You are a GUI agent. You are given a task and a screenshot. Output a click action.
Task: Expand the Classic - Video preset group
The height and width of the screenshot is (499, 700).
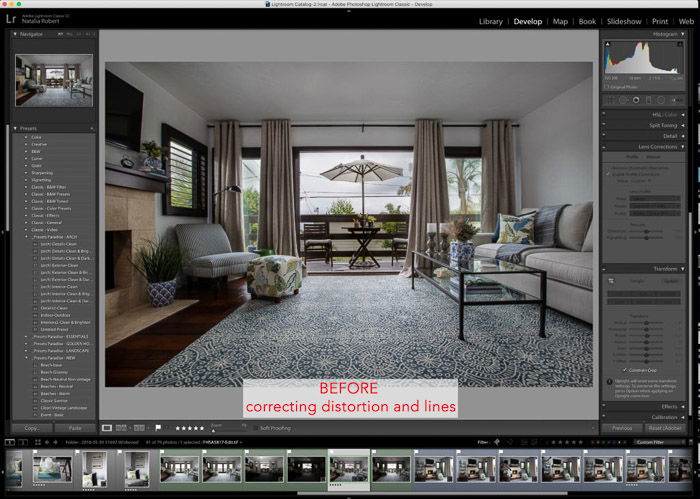pos(25,230)
